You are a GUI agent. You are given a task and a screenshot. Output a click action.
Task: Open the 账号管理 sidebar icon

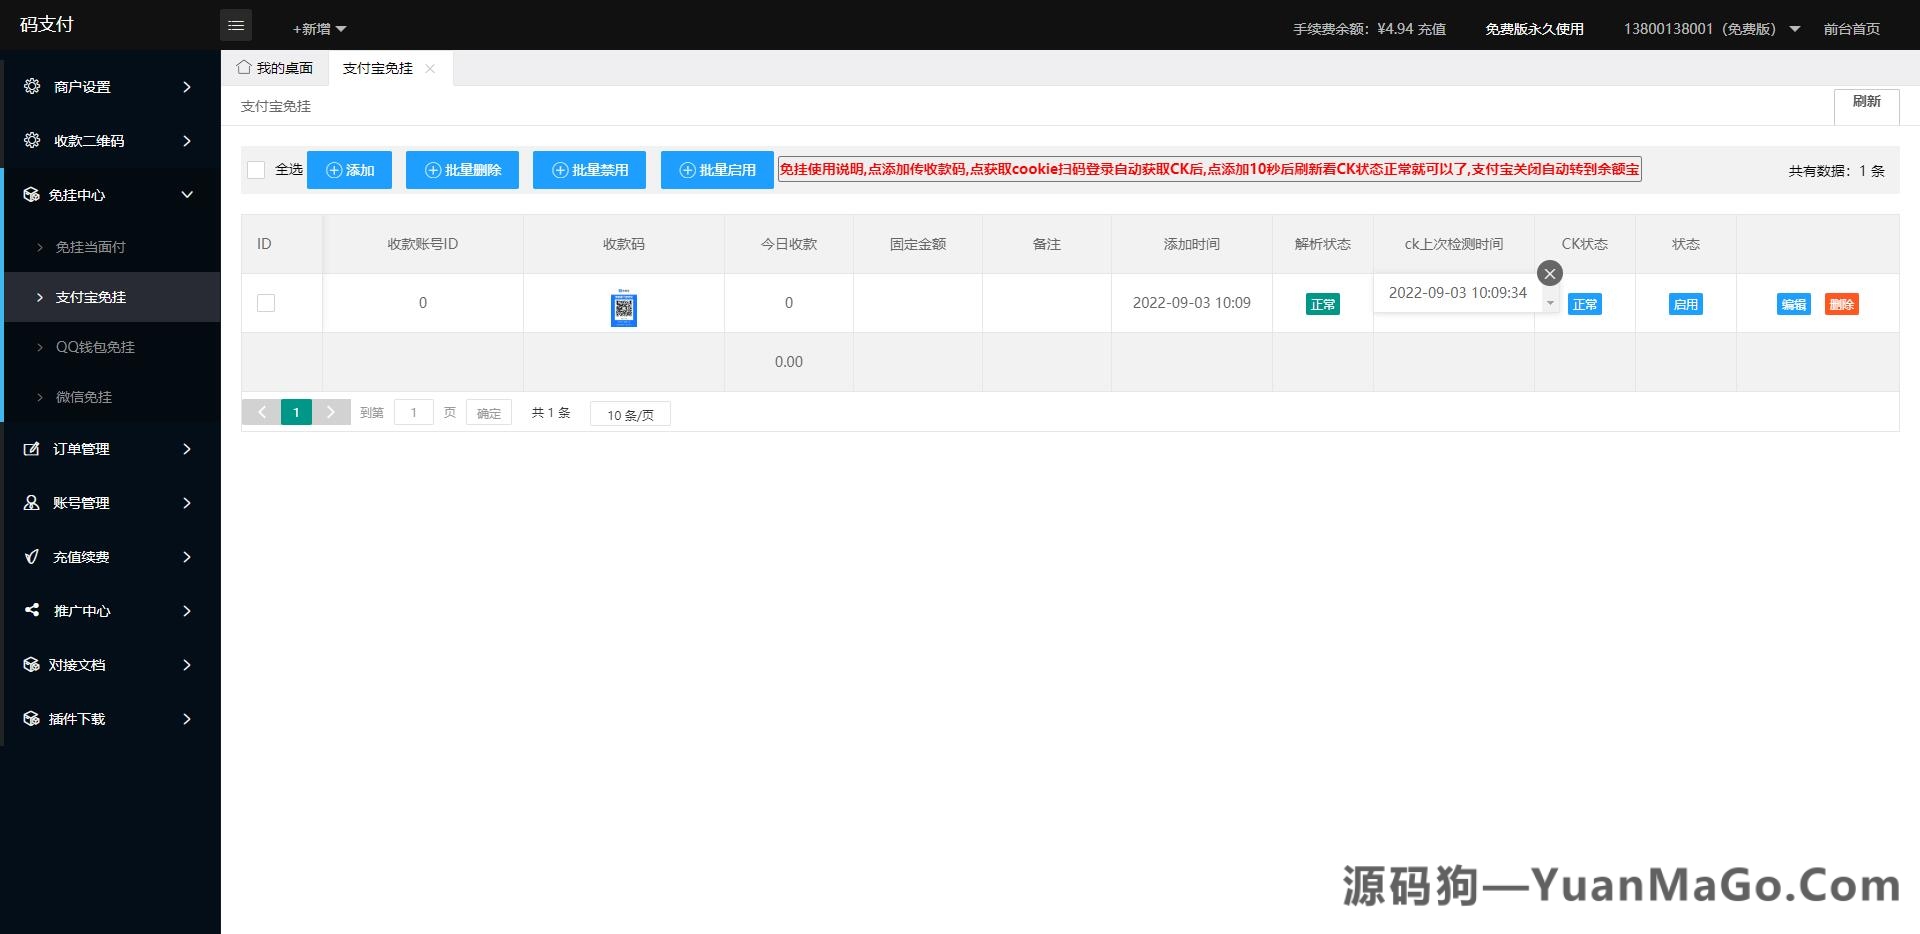(x=31, y=503)
